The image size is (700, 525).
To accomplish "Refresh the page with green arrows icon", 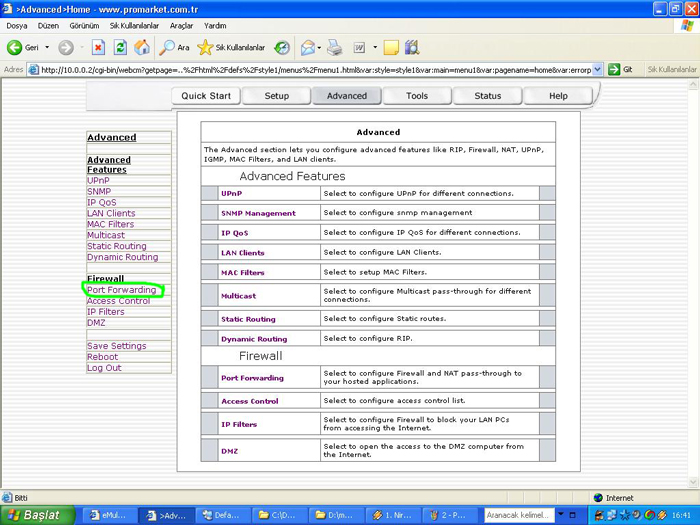I will pos(120,47).
